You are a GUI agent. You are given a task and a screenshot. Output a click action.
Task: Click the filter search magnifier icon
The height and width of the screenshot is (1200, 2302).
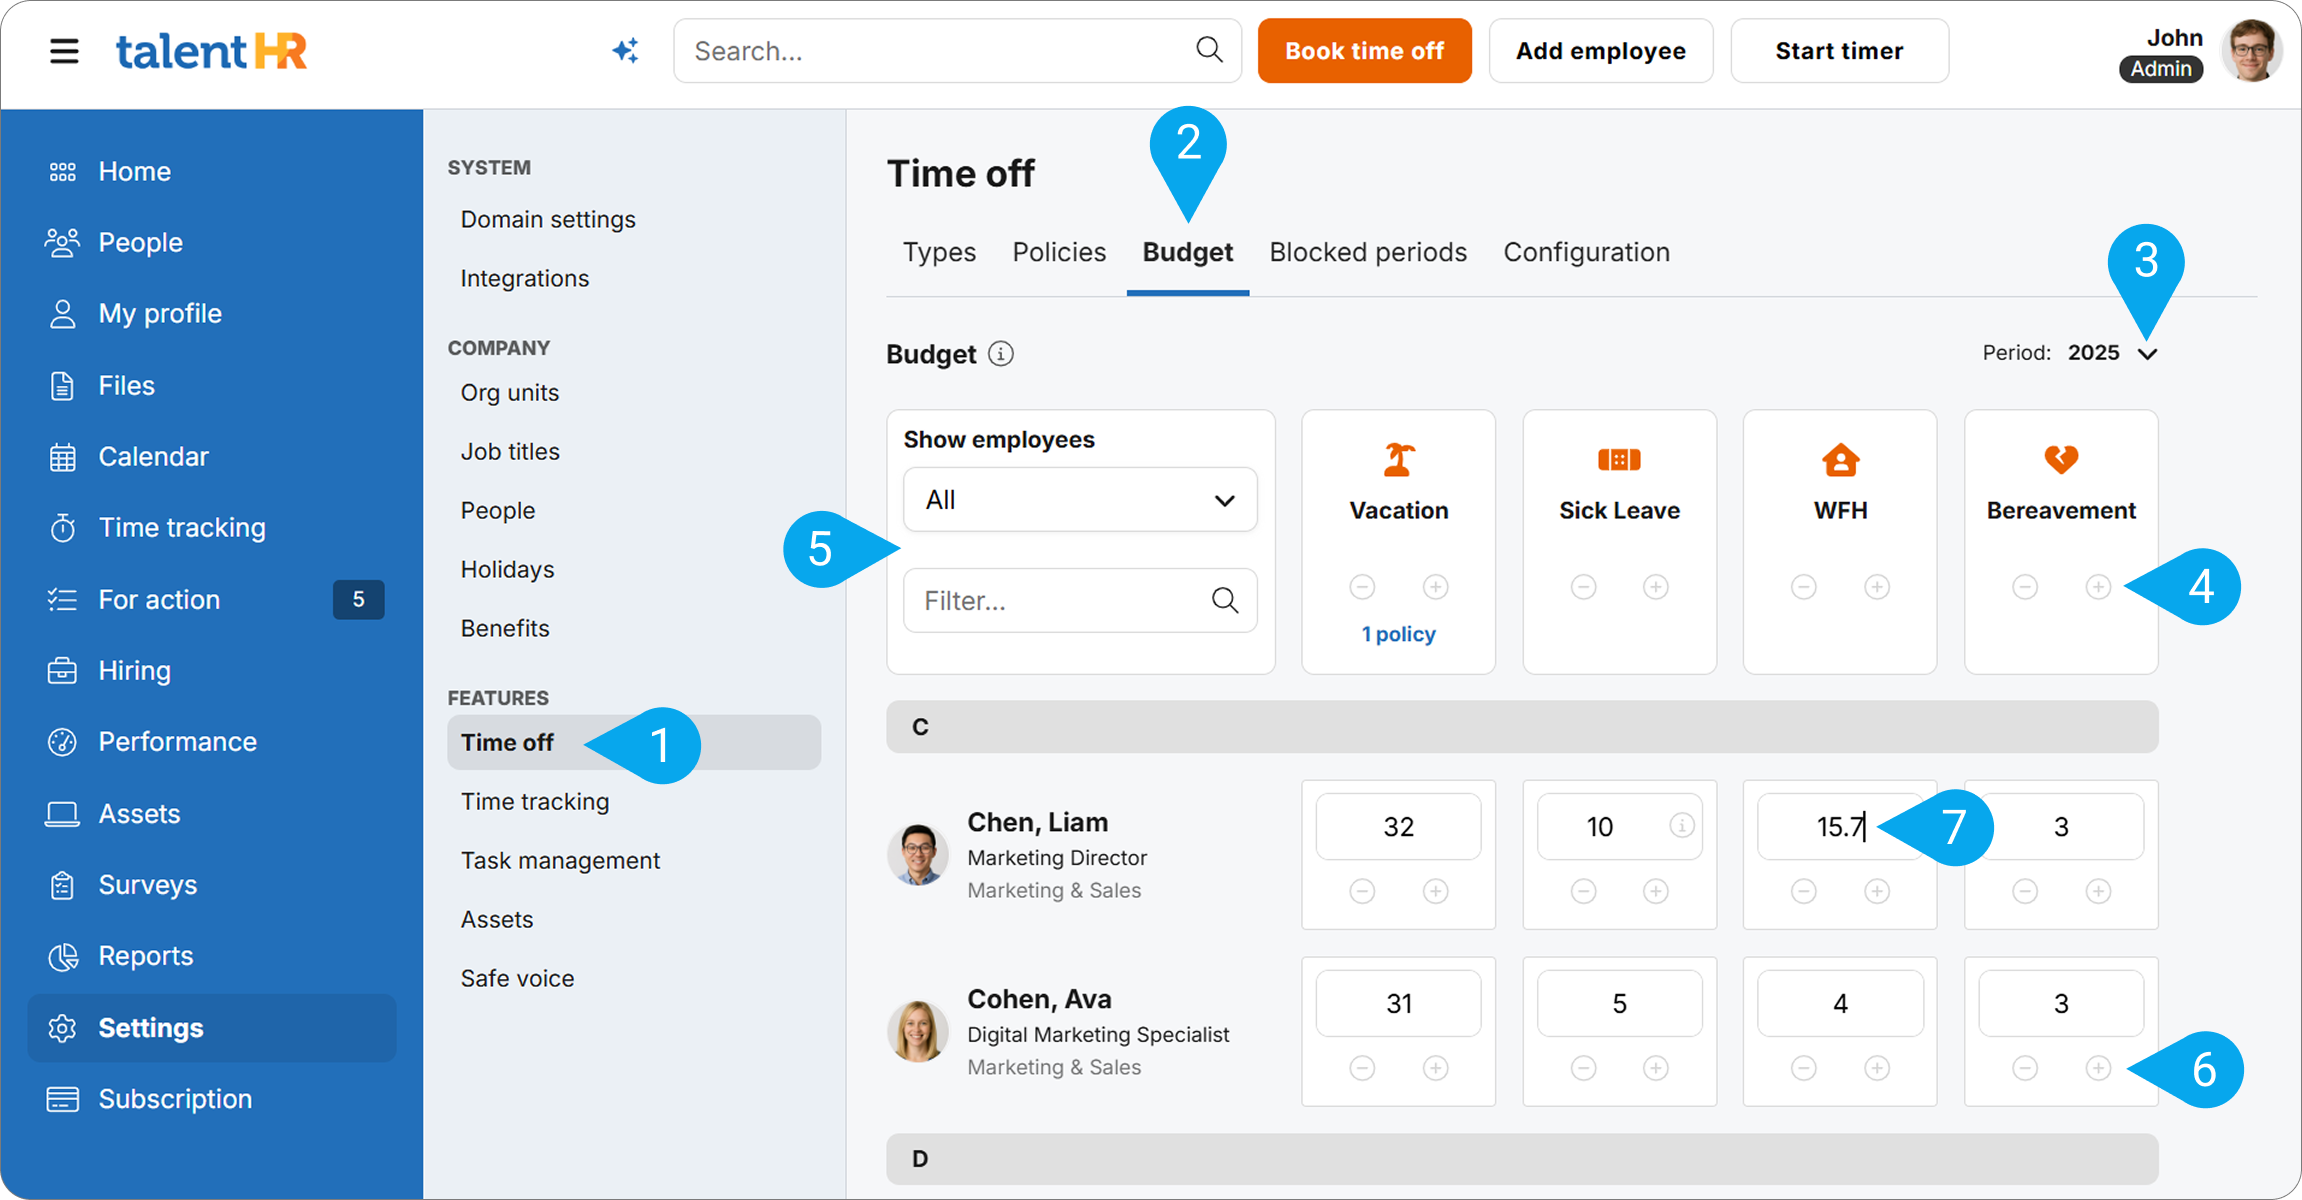(x=1225, y=600)
